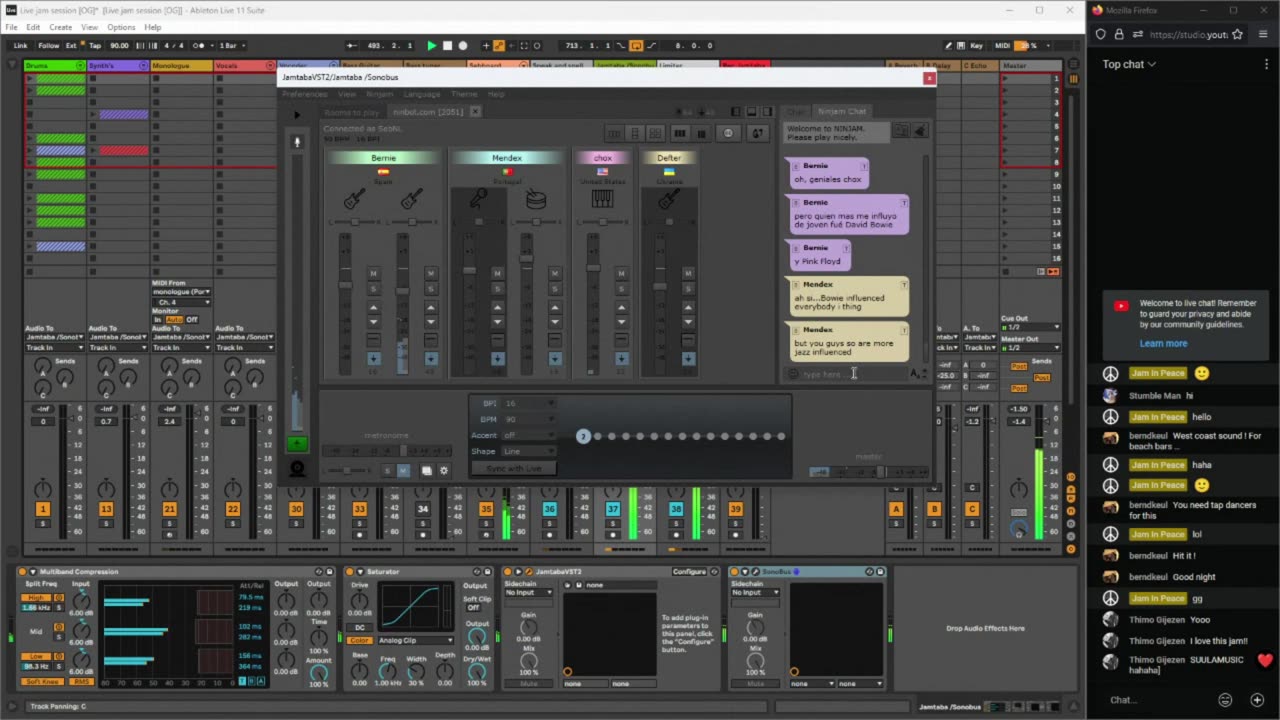The image size is (1280, 720).
Task: Open JamtabaVST2 Sidechain No Input dropdown
Action: point(528,592)
